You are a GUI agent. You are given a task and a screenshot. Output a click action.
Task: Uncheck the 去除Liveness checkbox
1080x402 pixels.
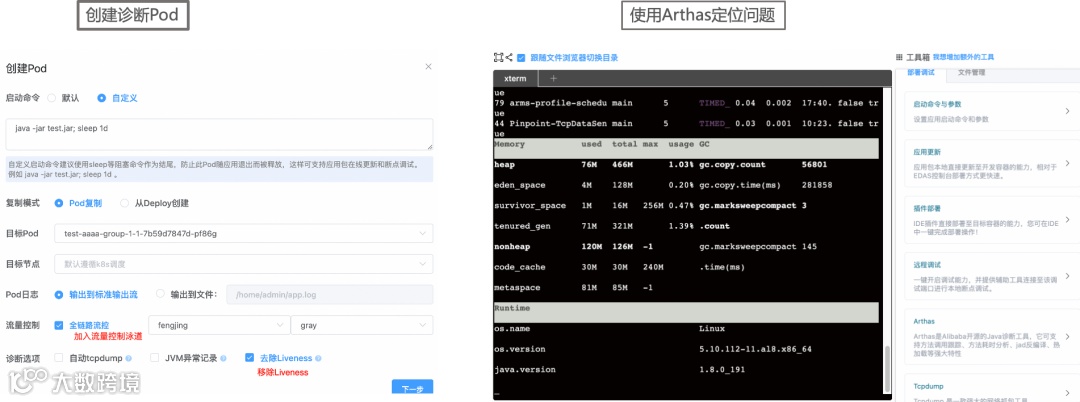[249, 358]
